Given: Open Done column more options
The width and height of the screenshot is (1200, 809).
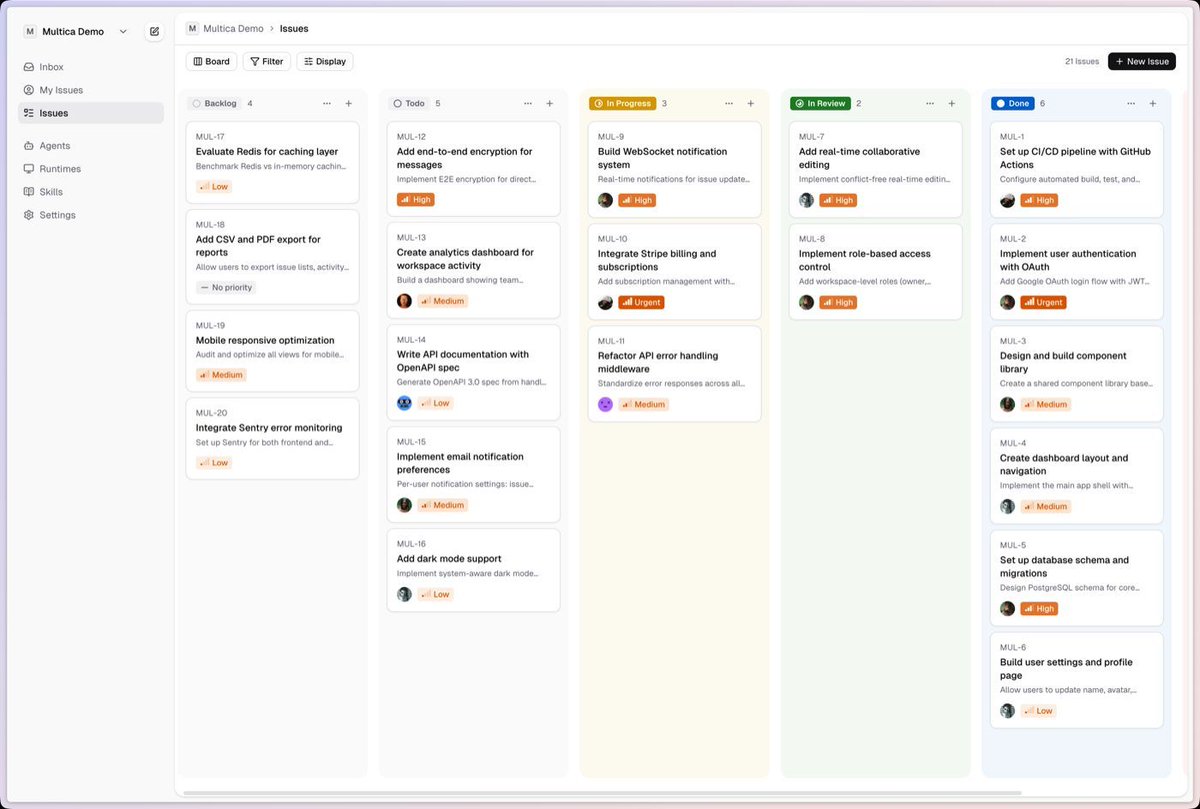Looking at the screenshot, I should [x=1131, y=103].
